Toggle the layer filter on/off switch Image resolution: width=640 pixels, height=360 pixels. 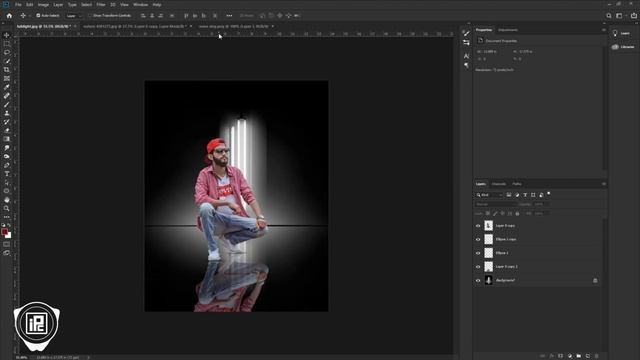point(549,194)
